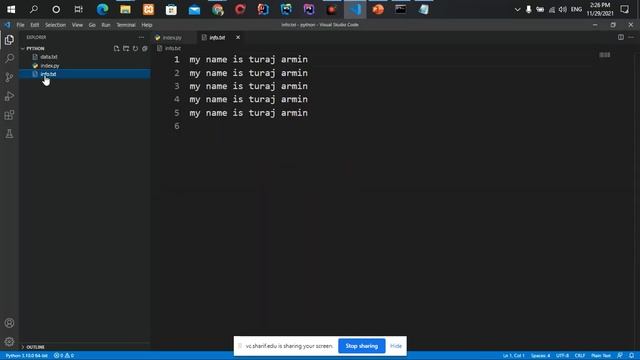Screen dimensions: 640x360
Task: Click Ln 1, Col 1 cursor position
Action: 514,356
